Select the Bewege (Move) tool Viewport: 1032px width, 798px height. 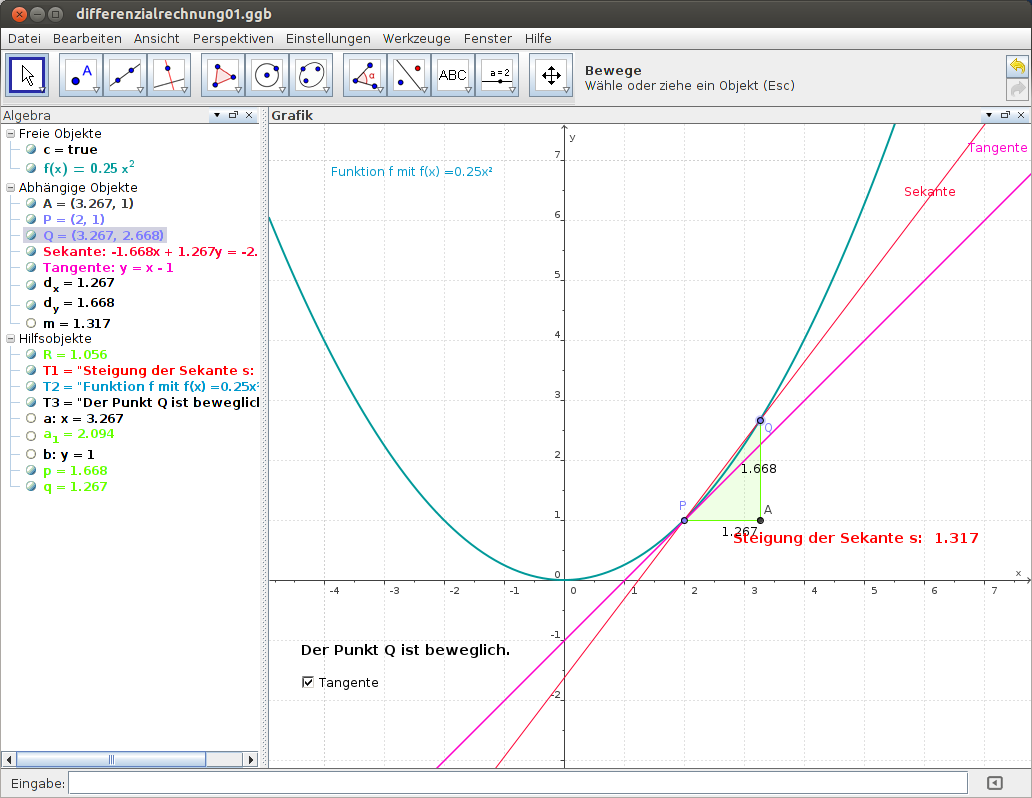(x=27, y=75)
